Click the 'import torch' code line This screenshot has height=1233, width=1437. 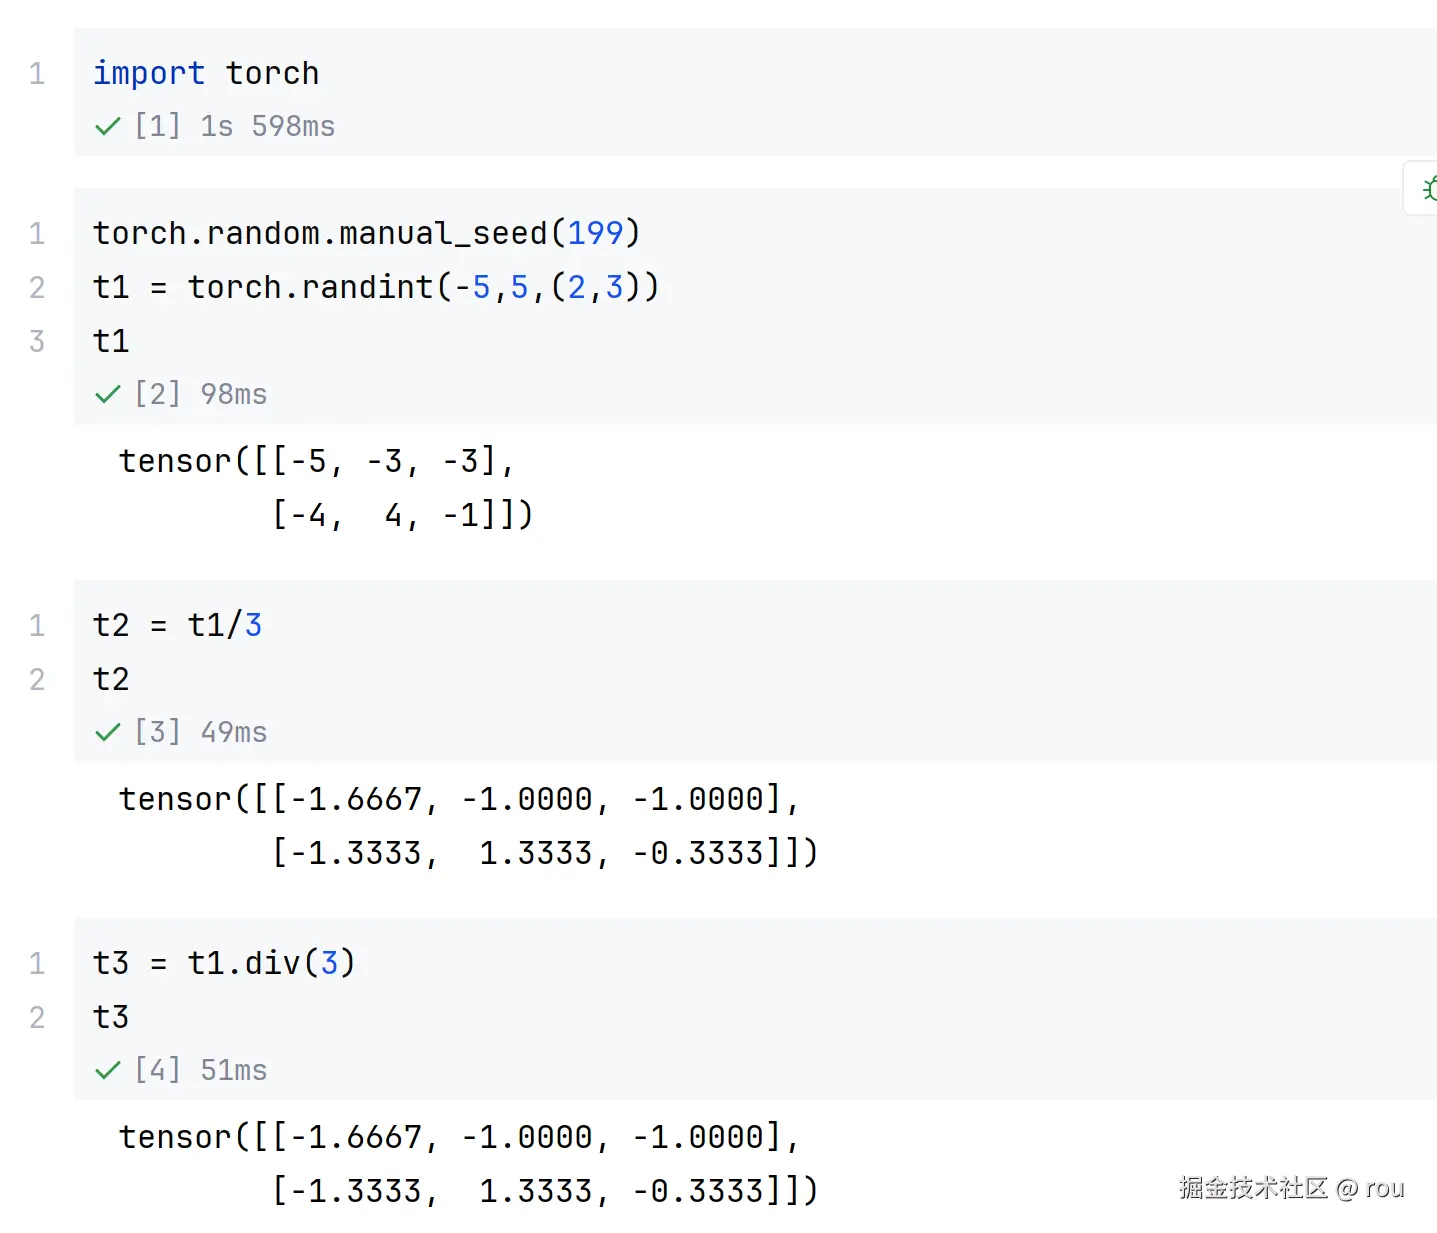(206, 73)
